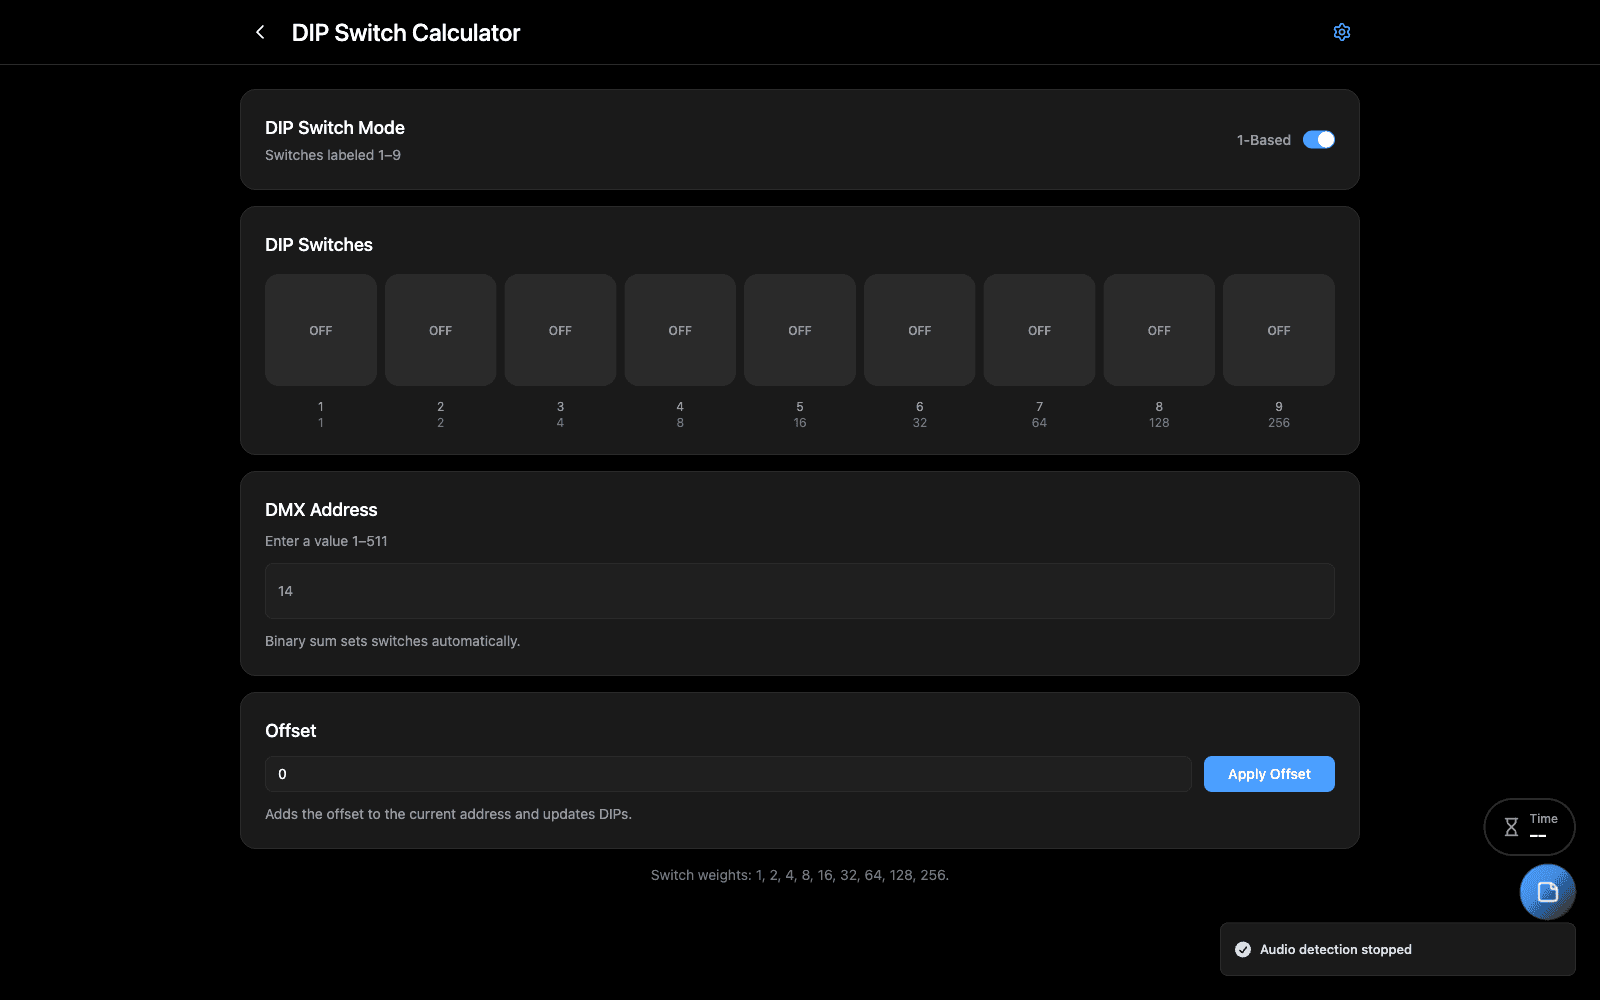1600x1000 pixels.
Task: Focus the Offset value input field
Action: point(728,774)
